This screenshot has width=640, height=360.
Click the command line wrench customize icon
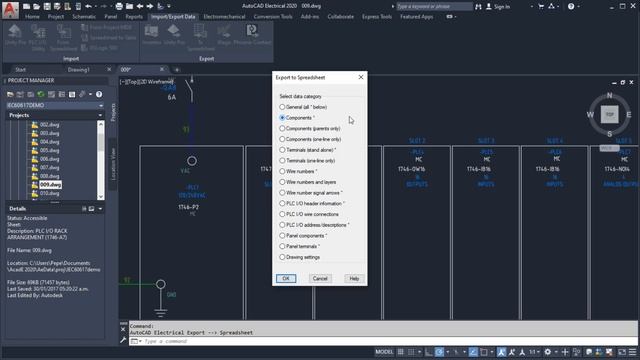coord(123,340)
